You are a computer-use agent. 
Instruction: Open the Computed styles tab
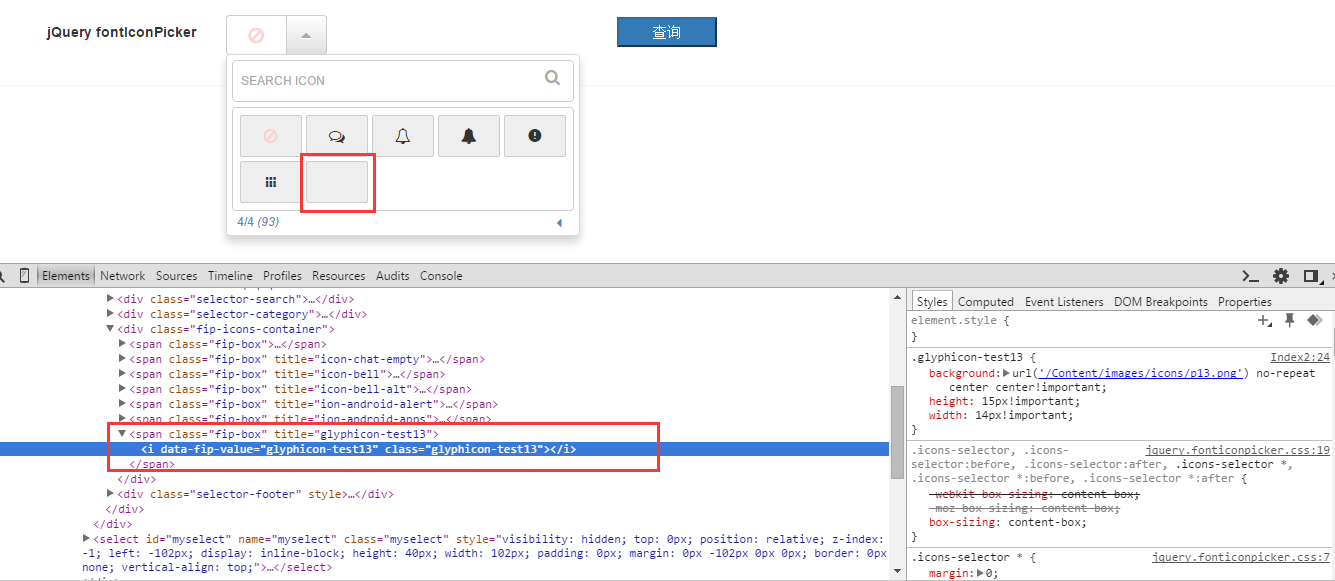point(985,302)
